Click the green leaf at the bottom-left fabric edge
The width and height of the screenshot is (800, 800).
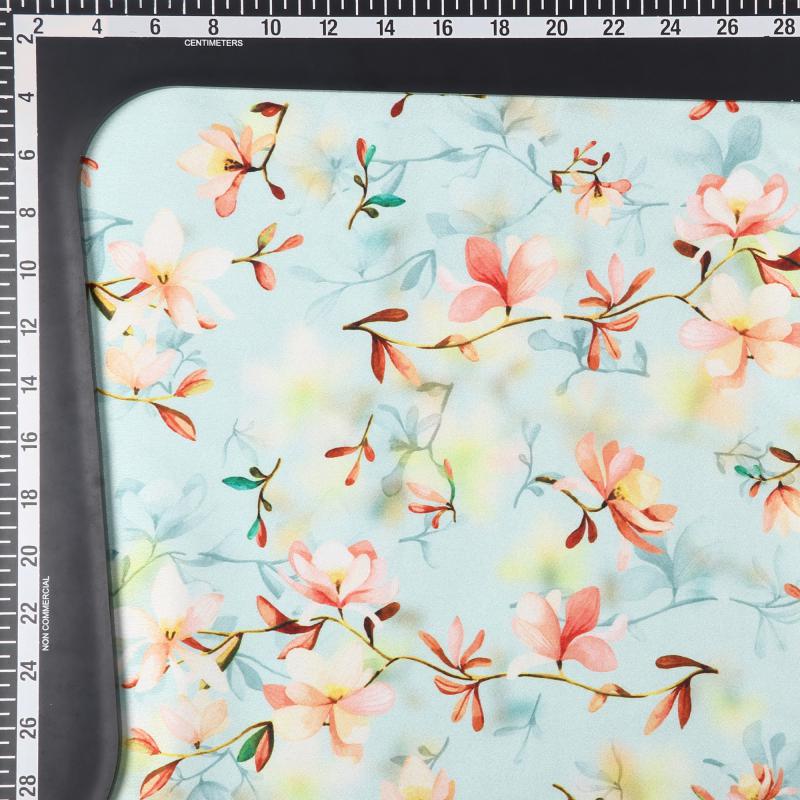pos(253,745)
